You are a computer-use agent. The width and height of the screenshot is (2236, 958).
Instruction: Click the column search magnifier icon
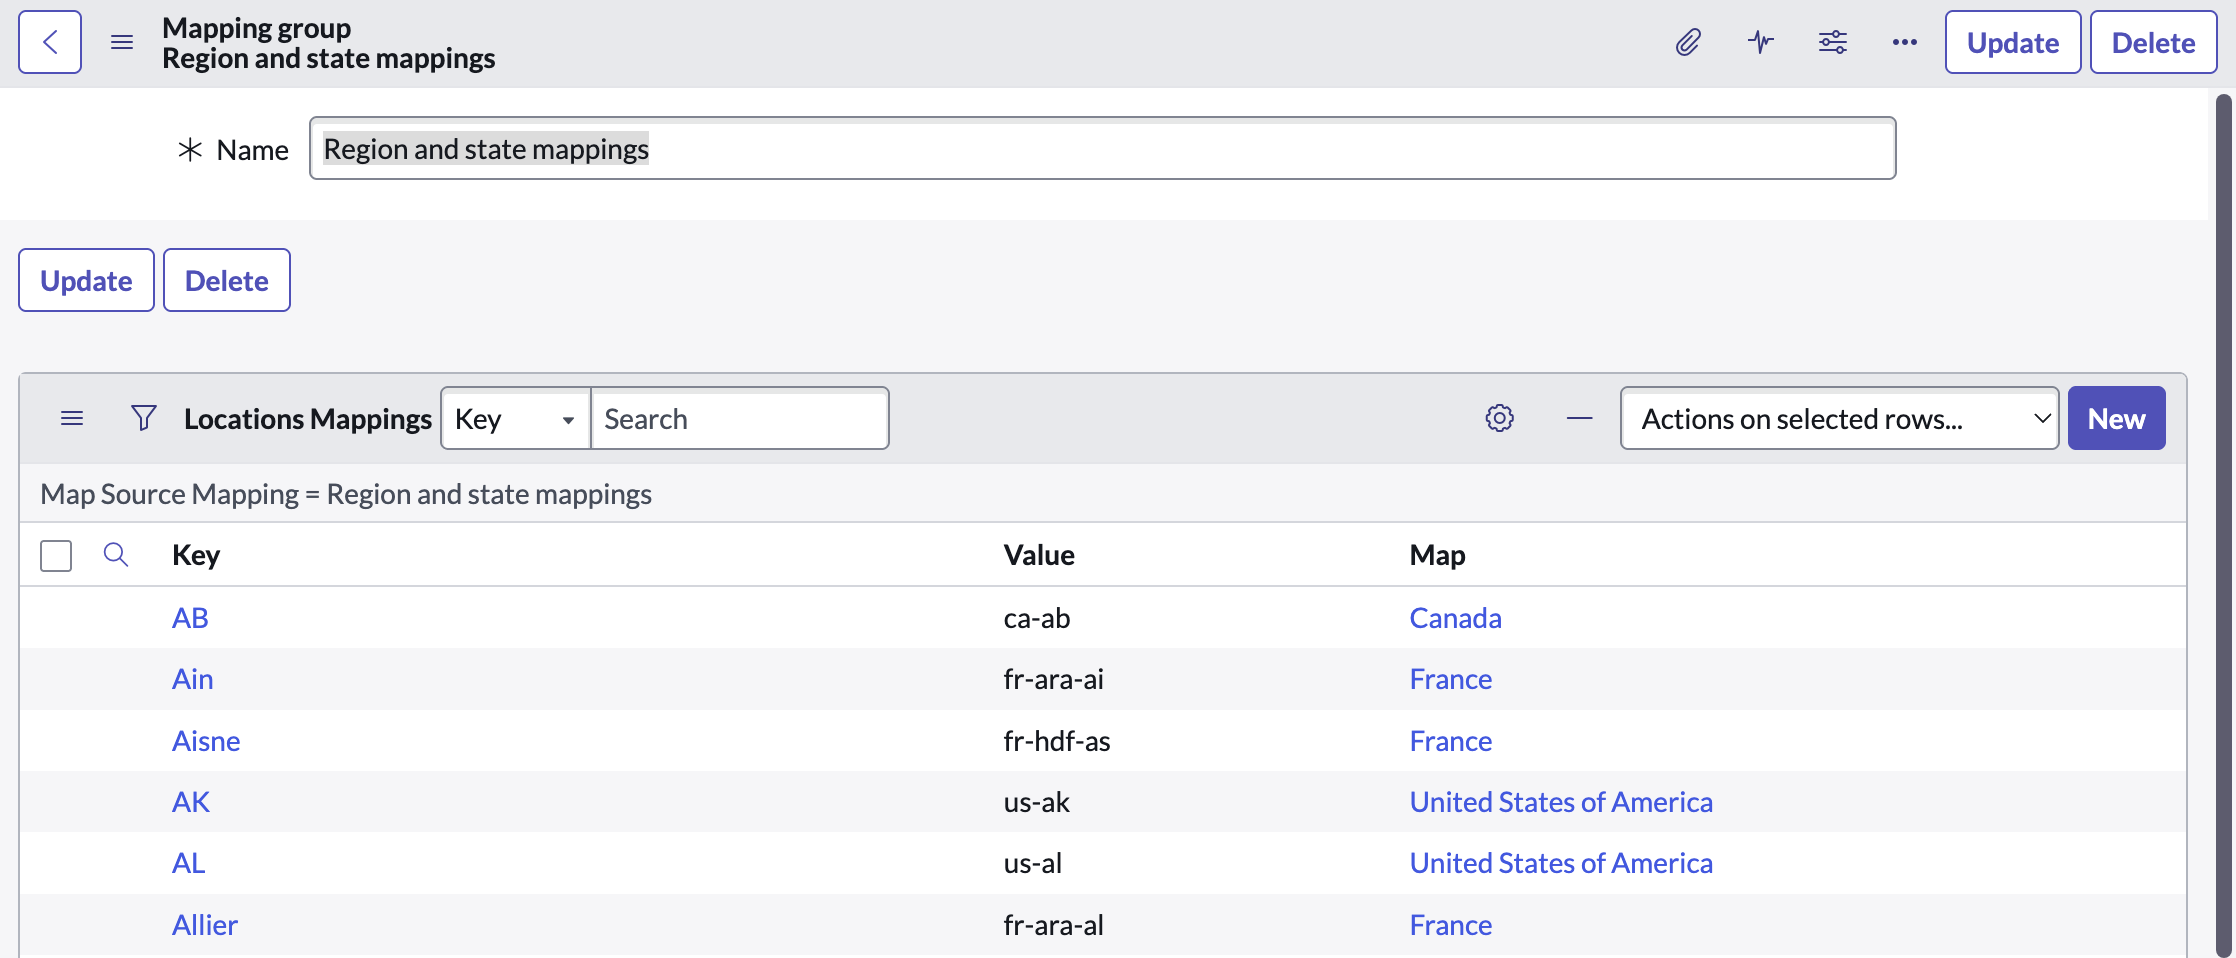(116, 555)
